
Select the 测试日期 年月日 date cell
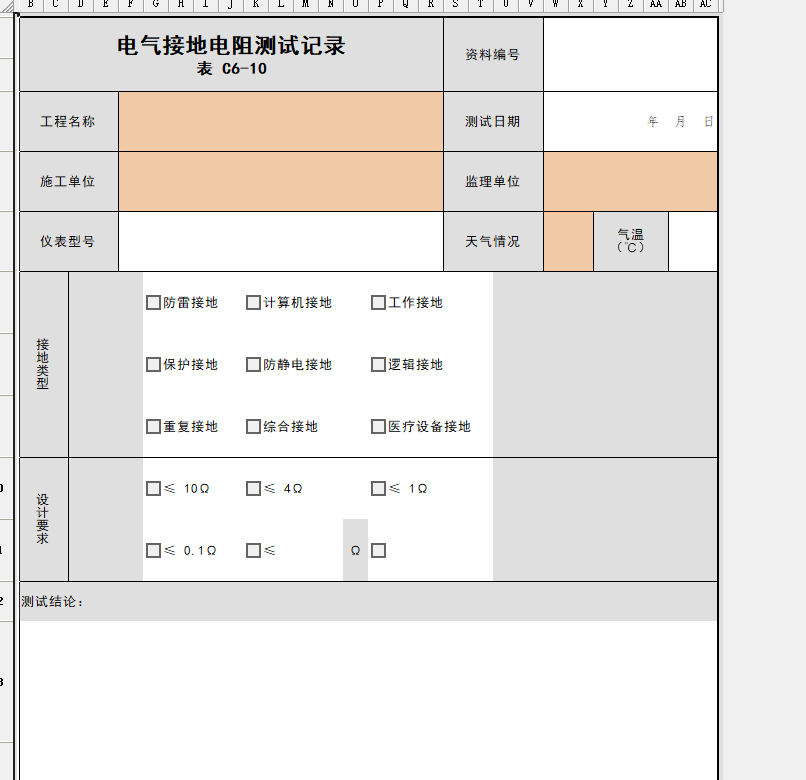tap(630, 122)
